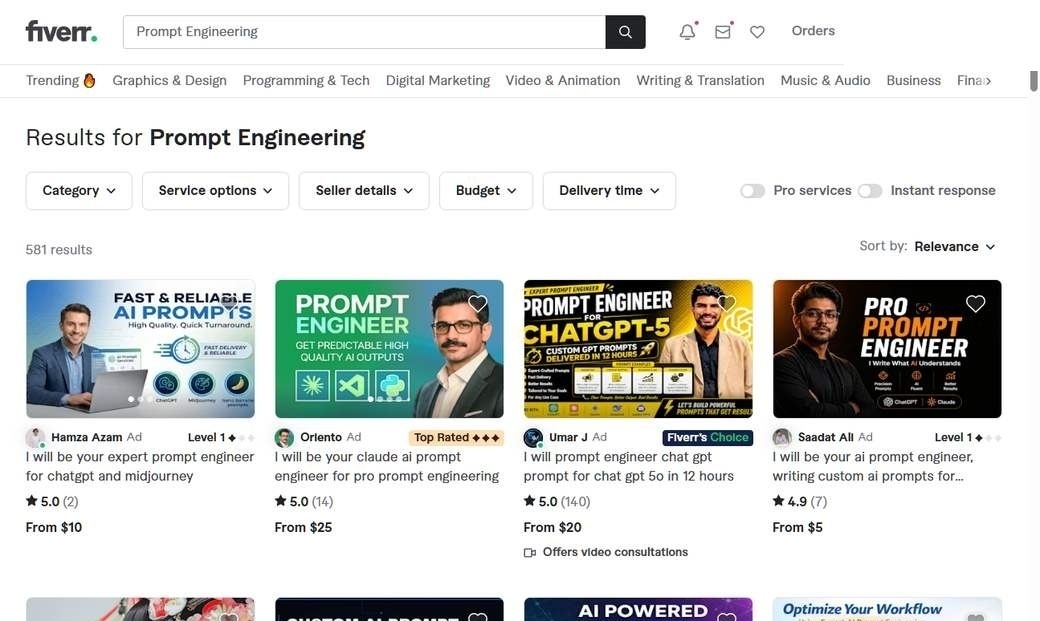Open Hamza Azam seller name

tap(87, 437)
